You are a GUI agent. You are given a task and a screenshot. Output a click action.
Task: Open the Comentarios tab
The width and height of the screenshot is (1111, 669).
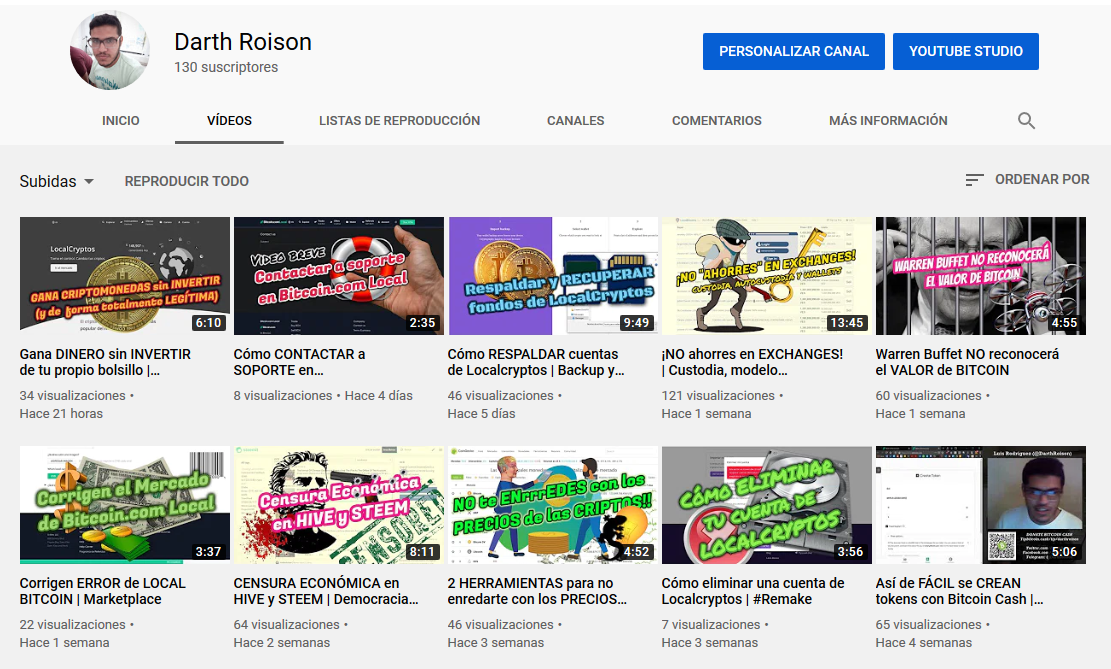click(716, 120)
